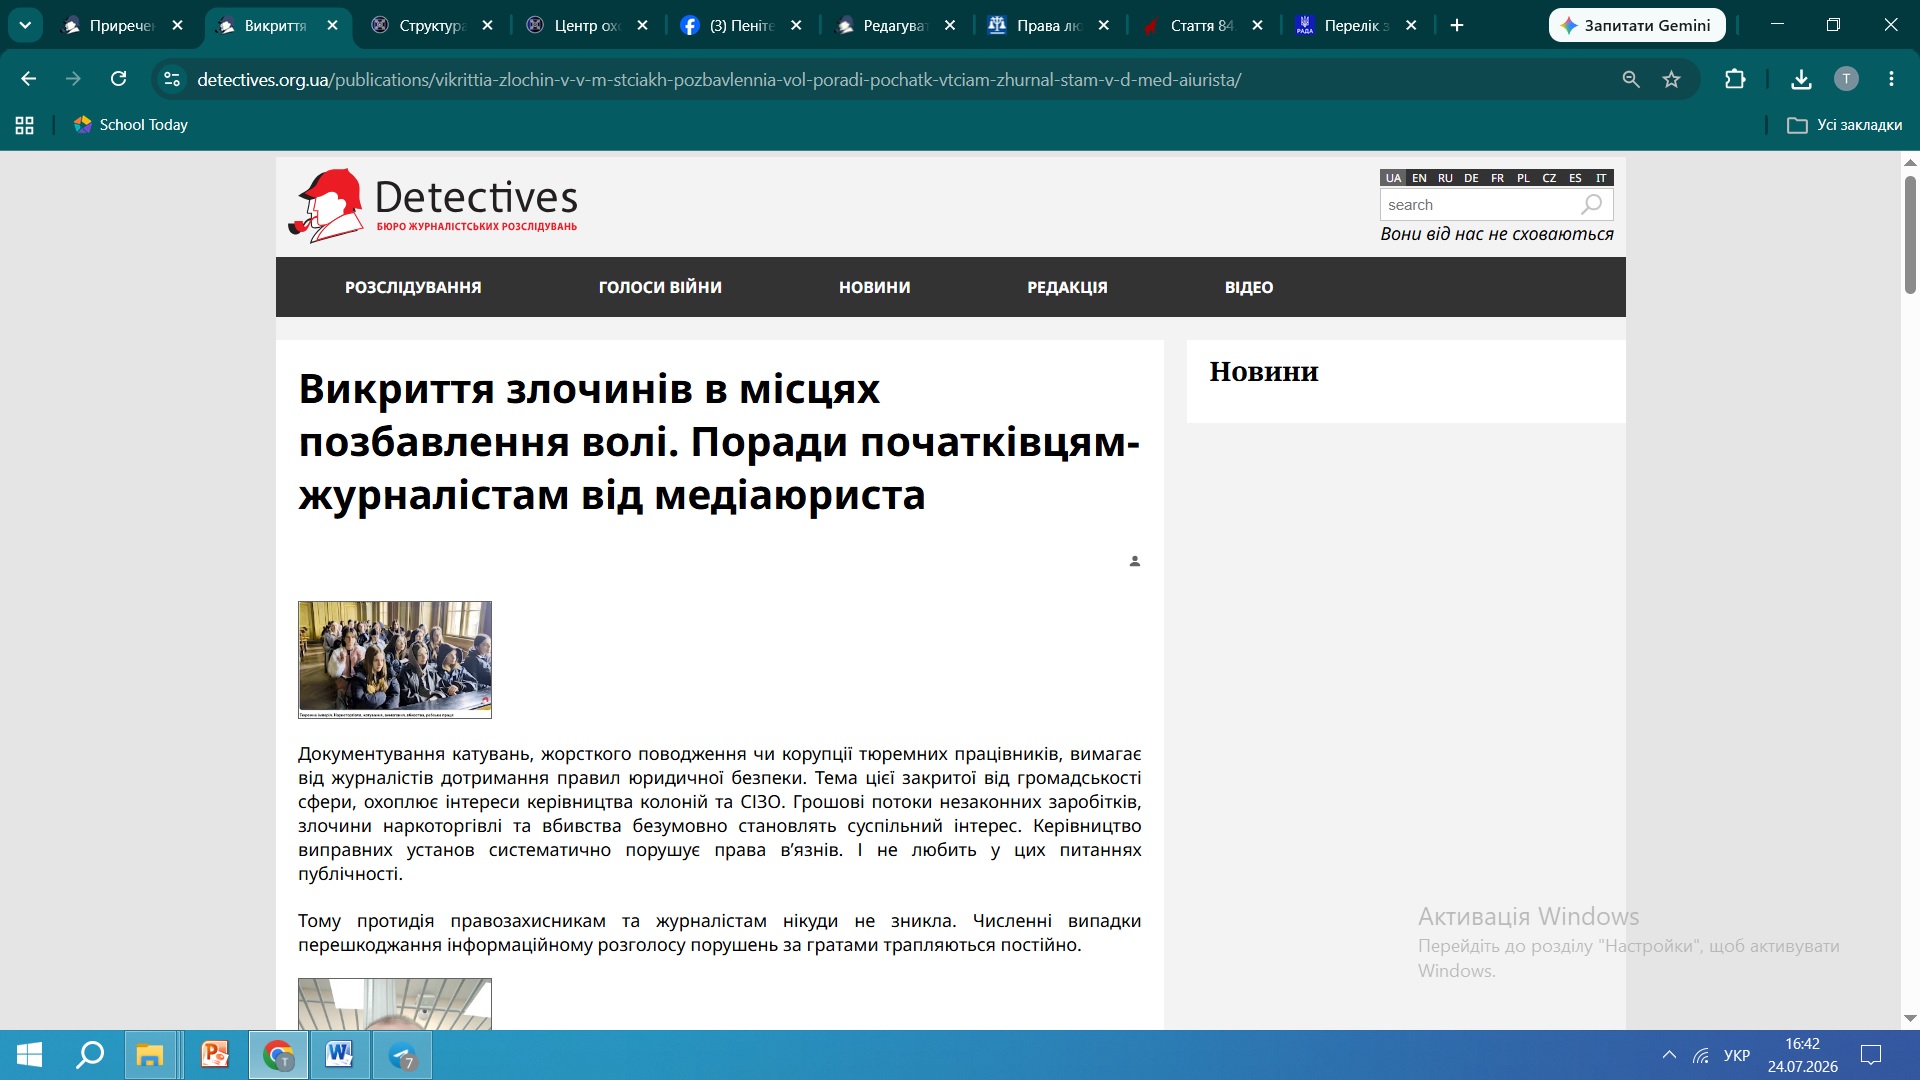Viewport: 1920px width, 1080px height.
Task: Open the notification center icon
Action: [x=1871, y=1055]
